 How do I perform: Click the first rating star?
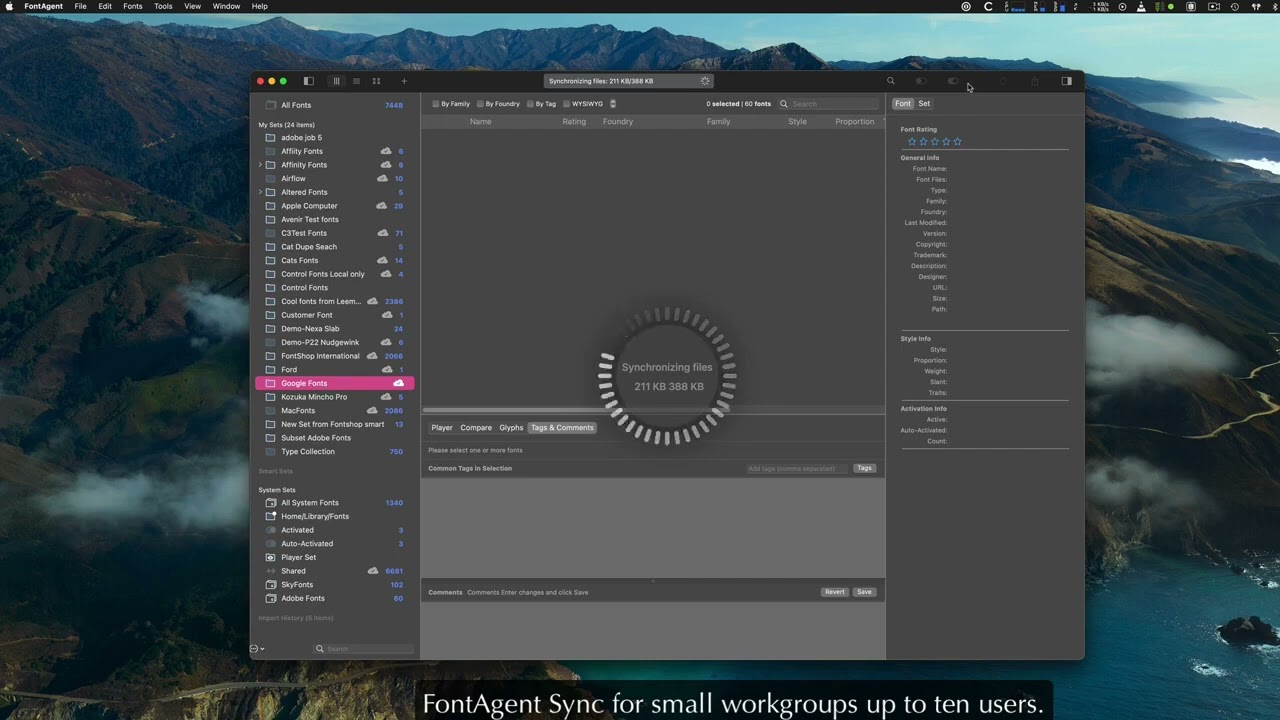pyautogui.click(x=911, y=142)
